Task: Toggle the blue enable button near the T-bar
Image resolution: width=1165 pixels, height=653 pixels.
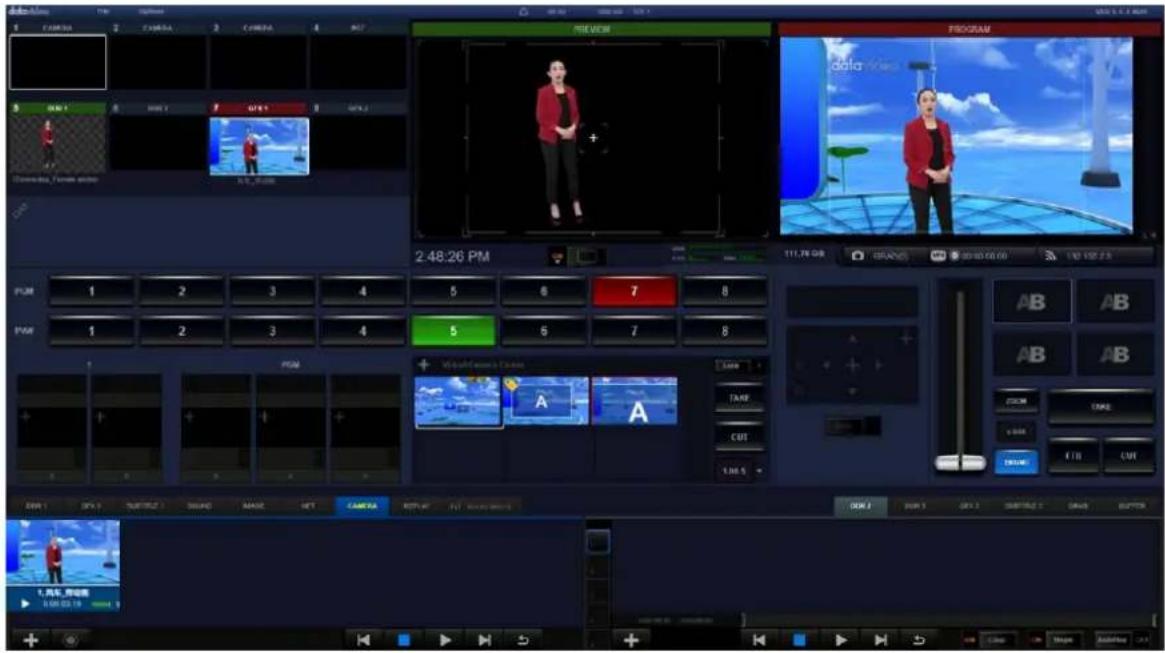Action: 1016,462
